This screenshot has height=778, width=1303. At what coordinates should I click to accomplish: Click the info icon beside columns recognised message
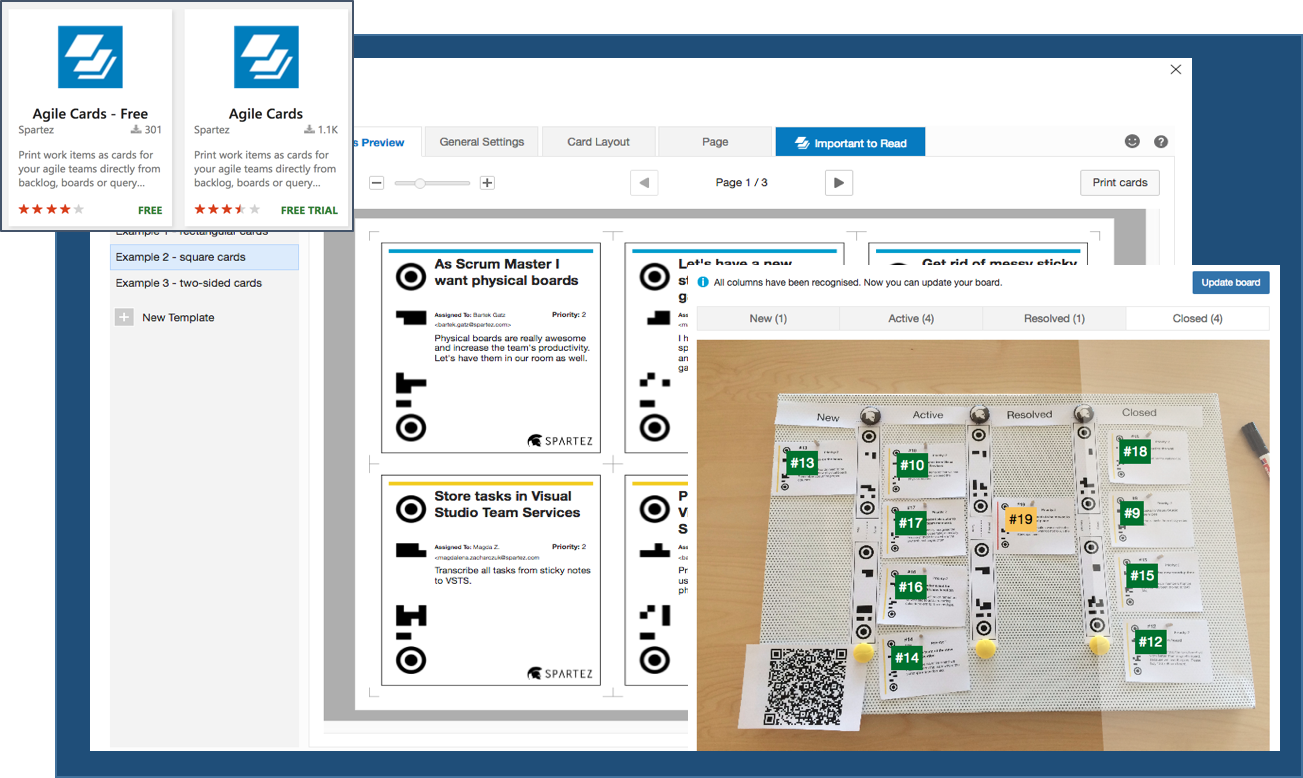[703, 282]
